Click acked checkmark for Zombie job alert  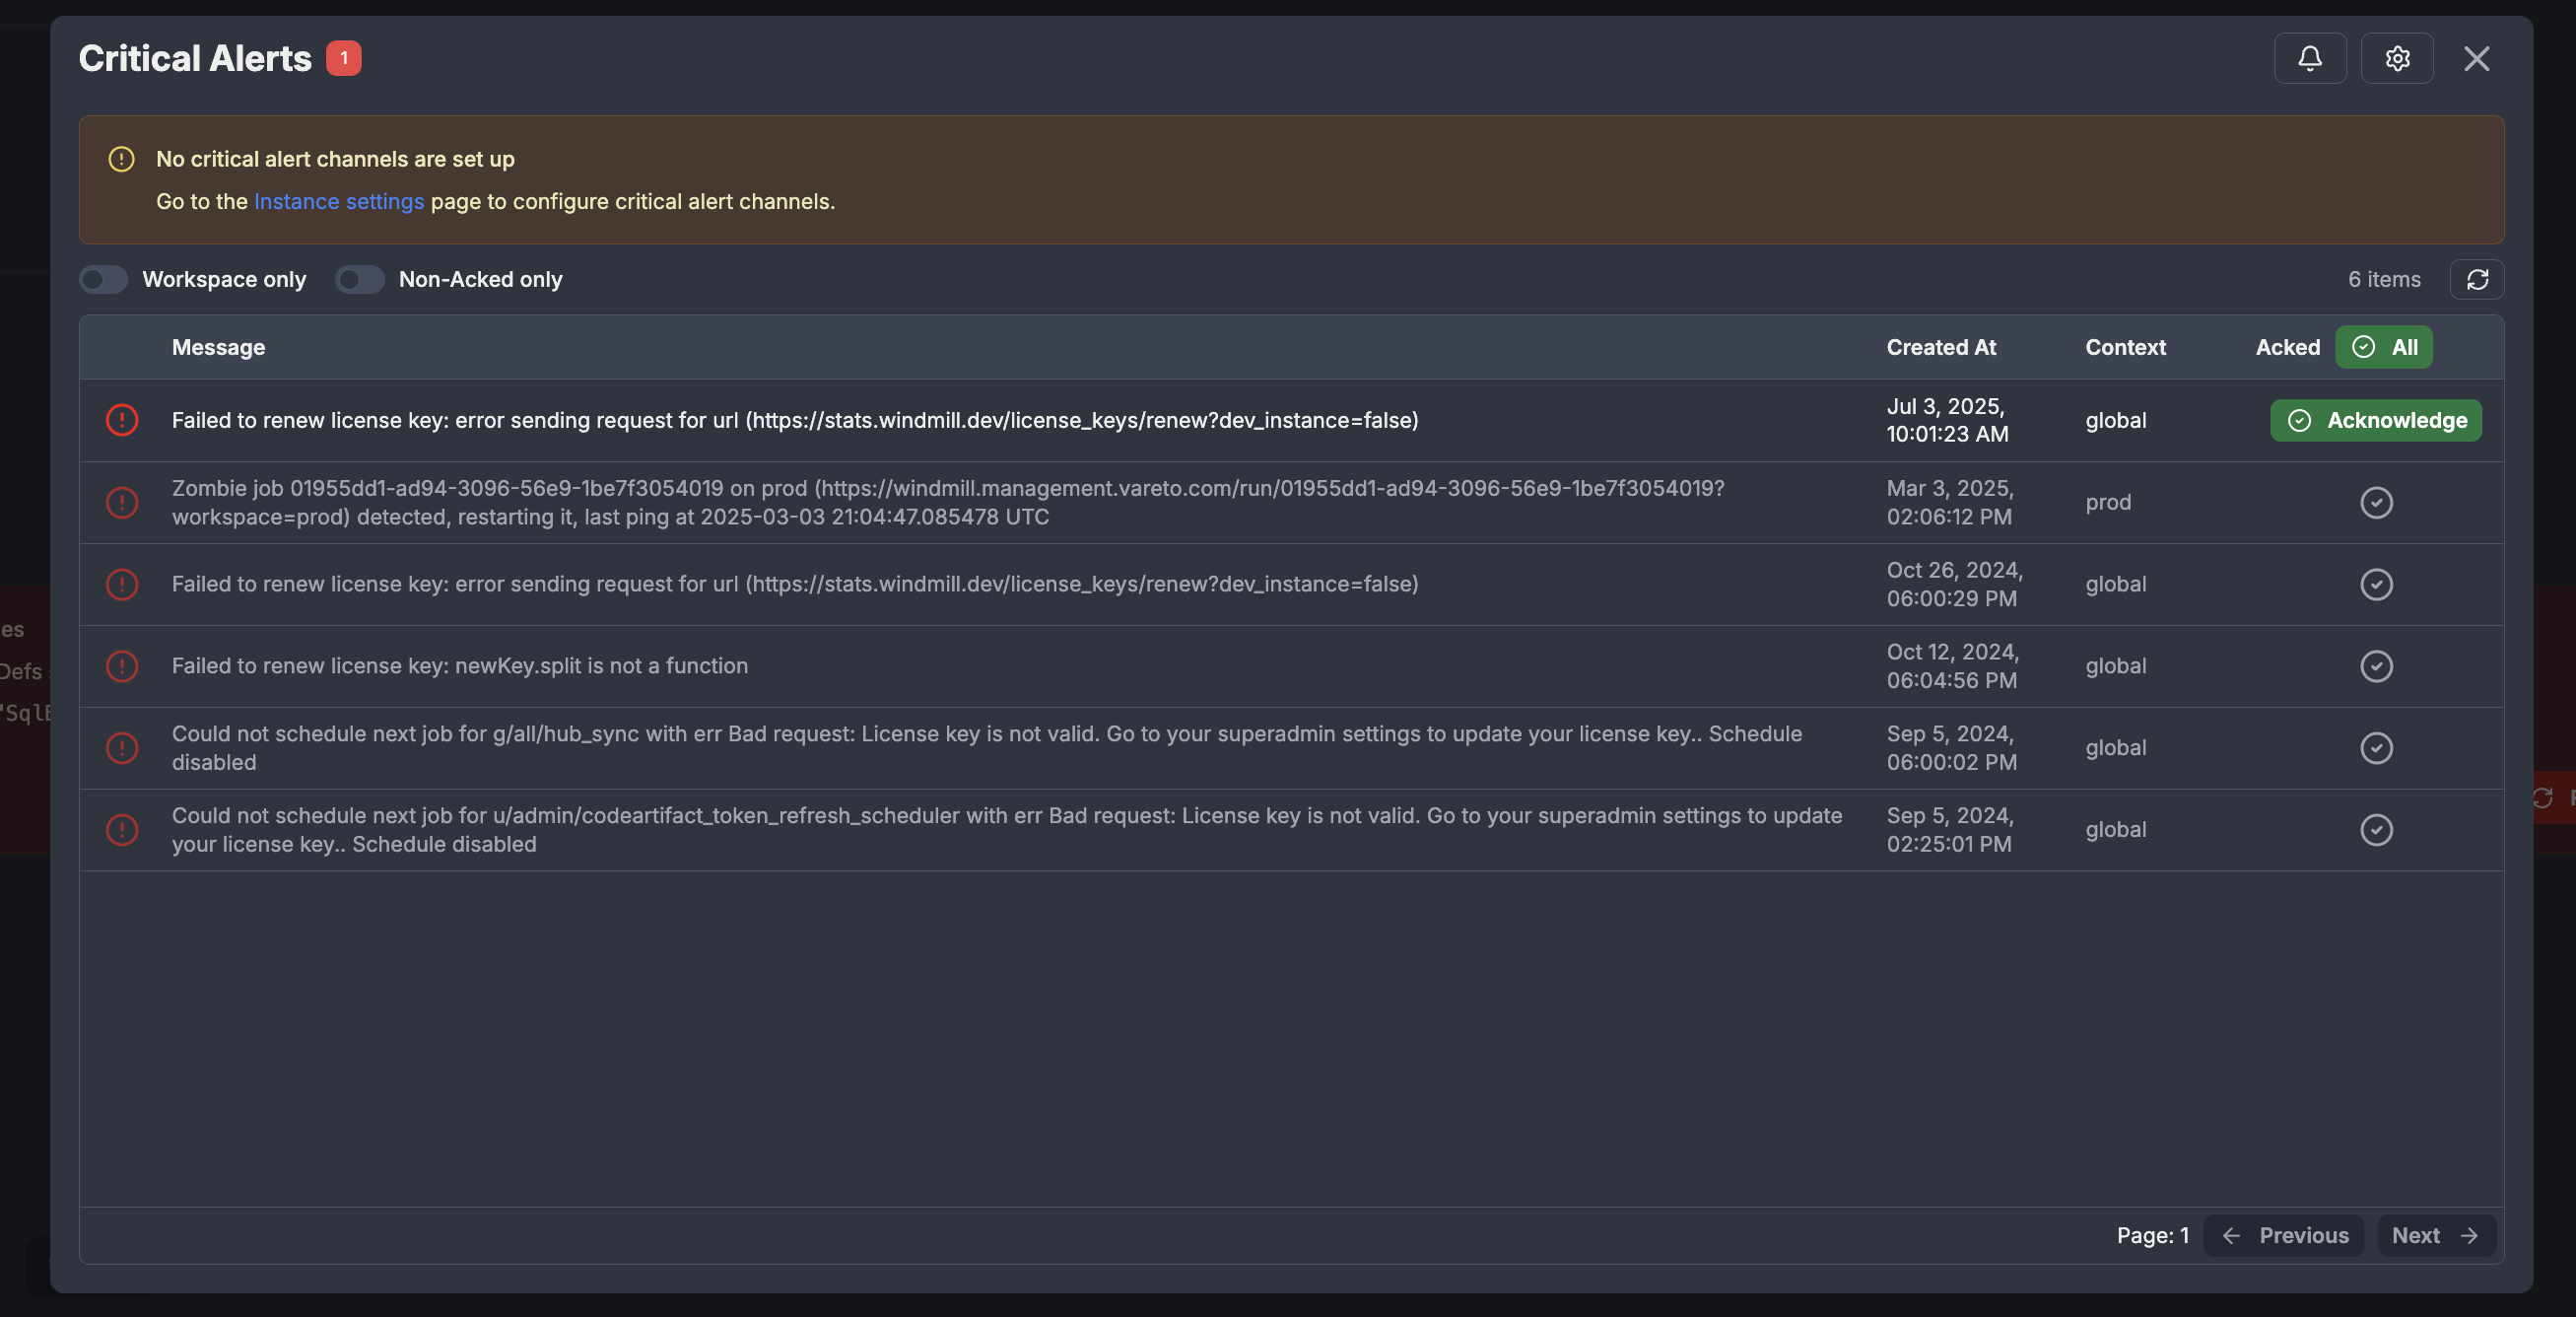click(2375, 503)
